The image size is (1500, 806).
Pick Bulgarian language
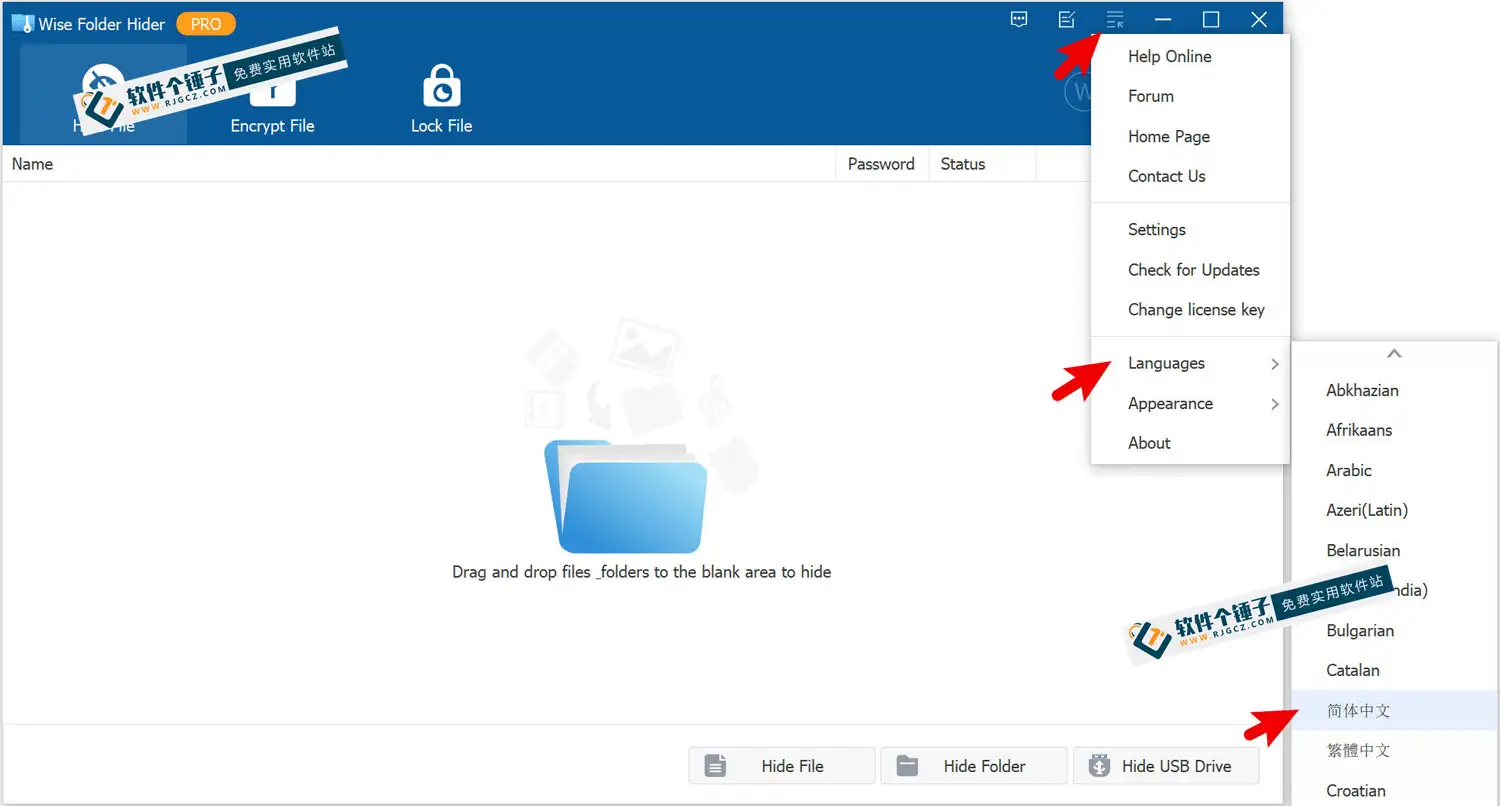point(1395,631)
